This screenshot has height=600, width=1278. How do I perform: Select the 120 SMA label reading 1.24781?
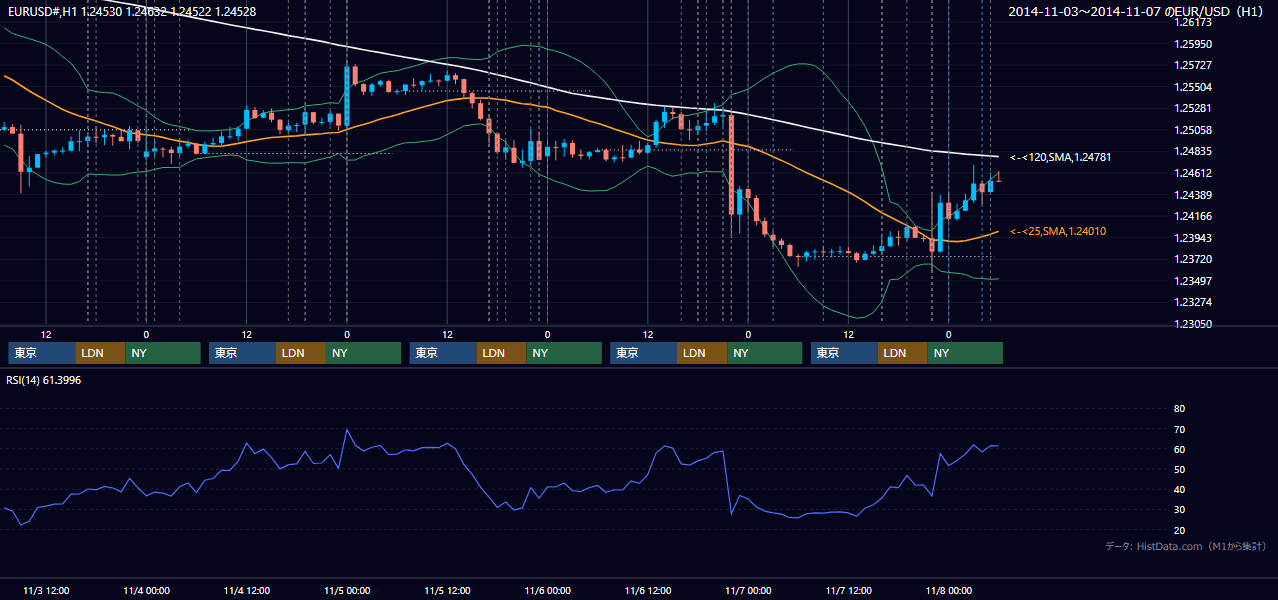[x=1060, y=157]
